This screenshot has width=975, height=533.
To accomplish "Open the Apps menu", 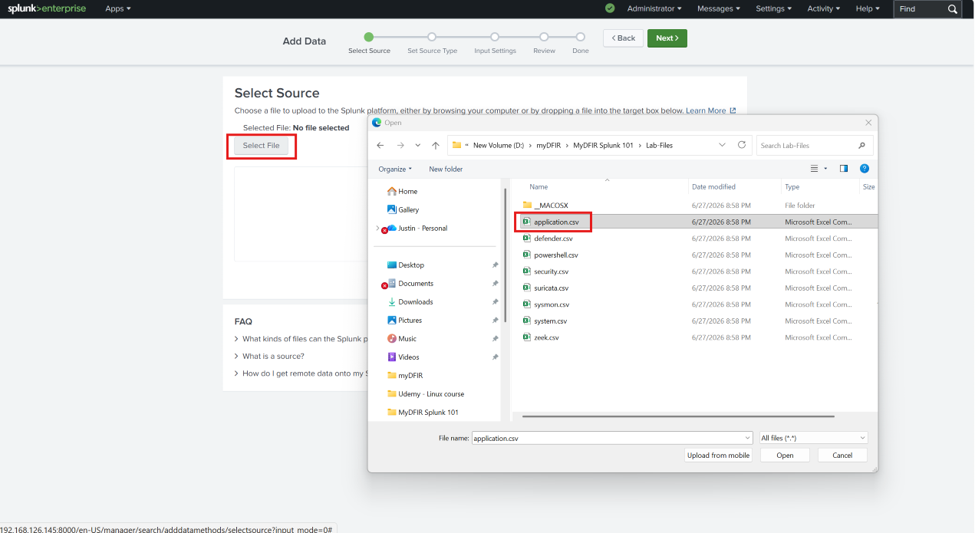I will pos(118,9).
